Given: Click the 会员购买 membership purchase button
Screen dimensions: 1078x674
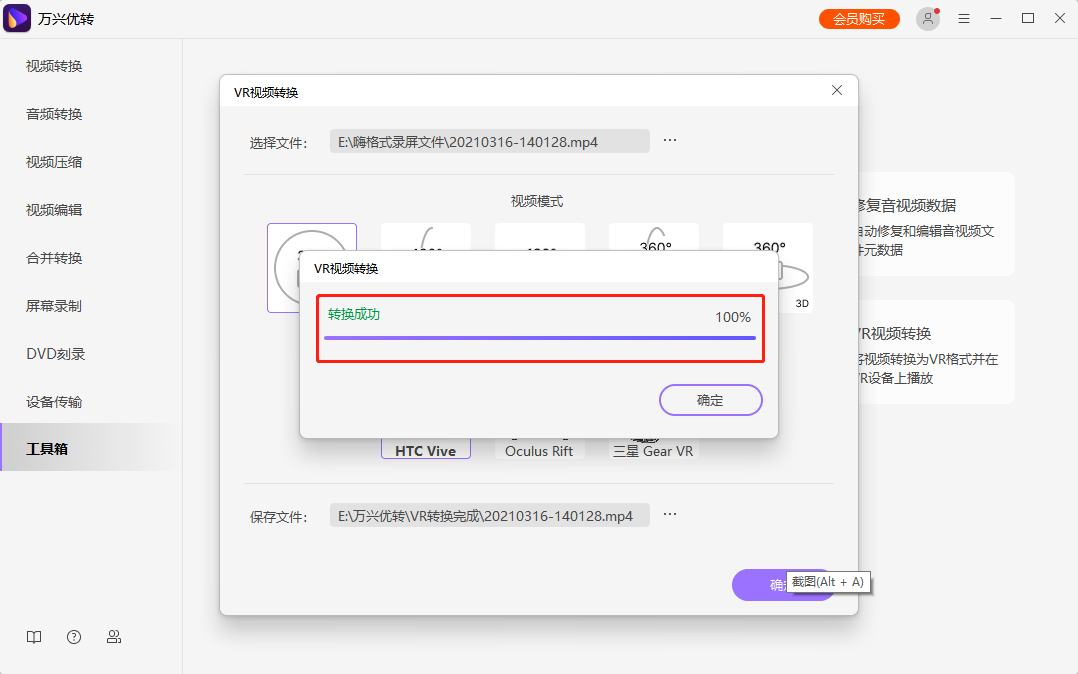Looking at the screenshot, I should 858,18.
